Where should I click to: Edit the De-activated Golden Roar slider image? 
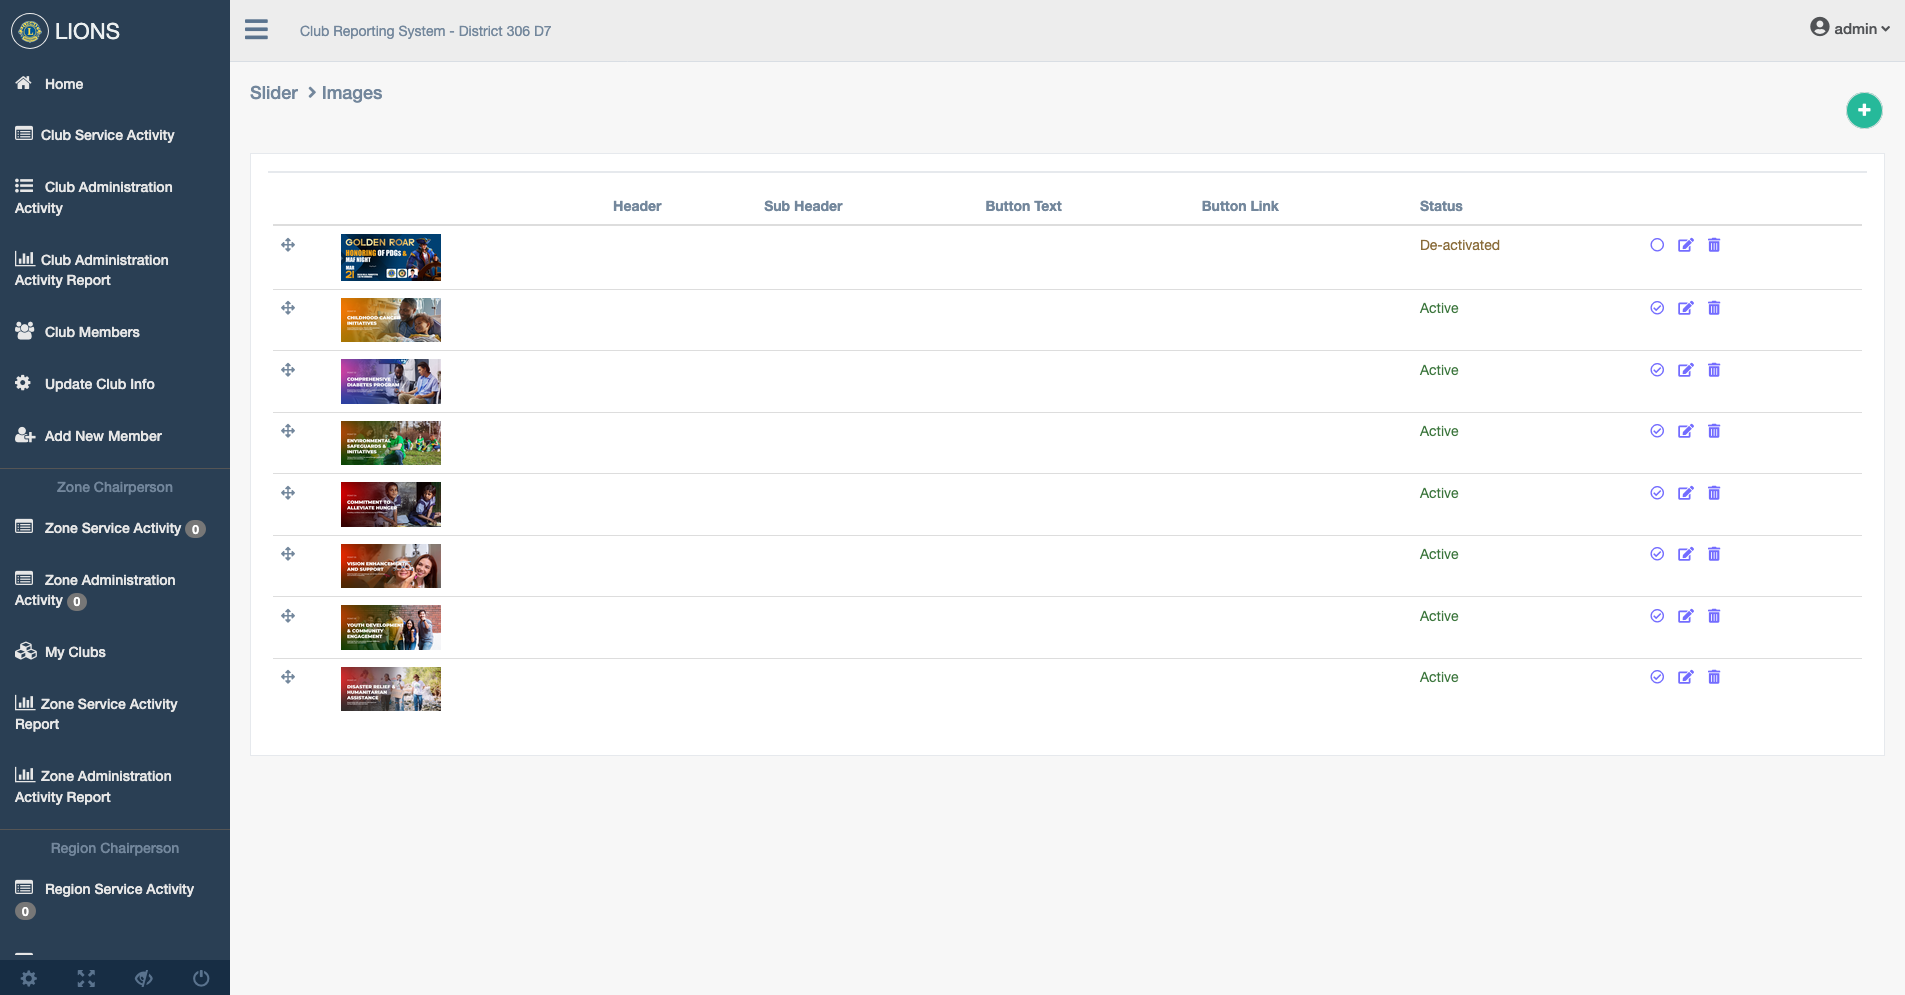tap(1685, 245)
